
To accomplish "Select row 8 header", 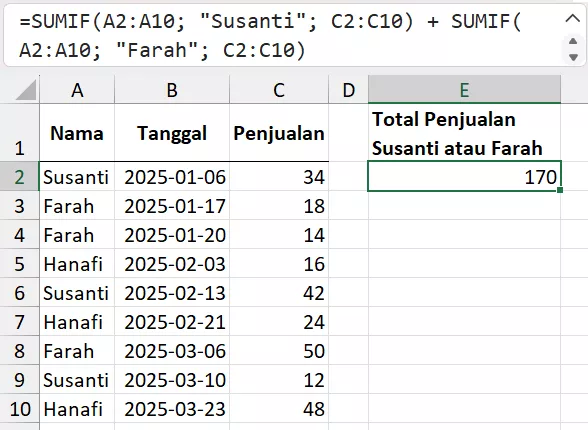I will click(x=20, y=350).
